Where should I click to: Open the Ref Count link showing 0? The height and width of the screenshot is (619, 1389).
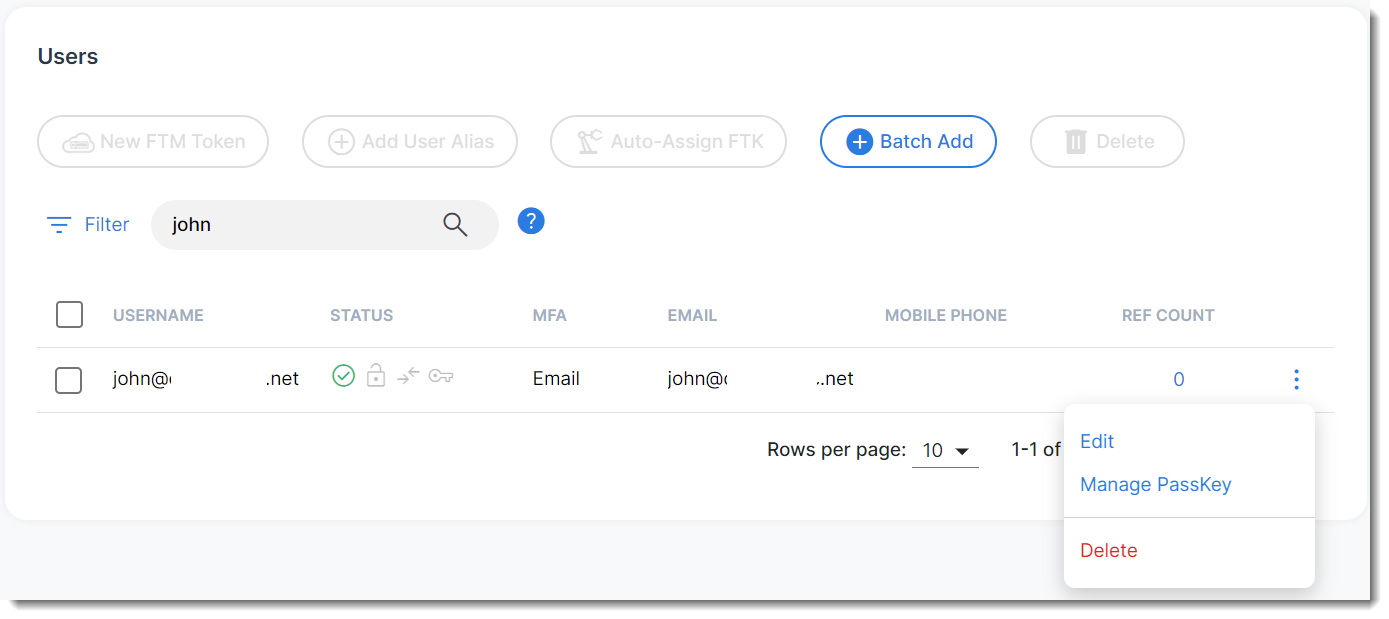(1179, 379)
